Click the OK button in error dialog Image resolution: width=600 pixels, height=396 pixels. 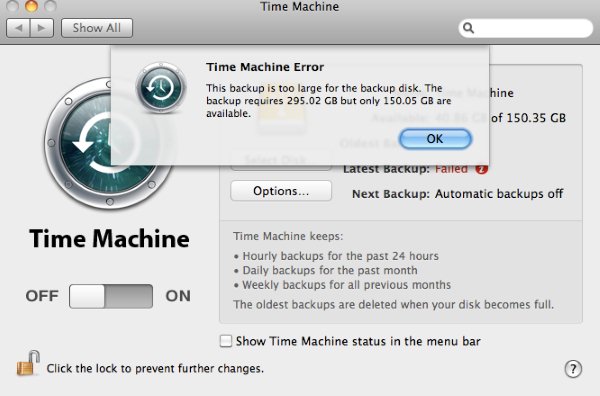[x=435, y=139]
